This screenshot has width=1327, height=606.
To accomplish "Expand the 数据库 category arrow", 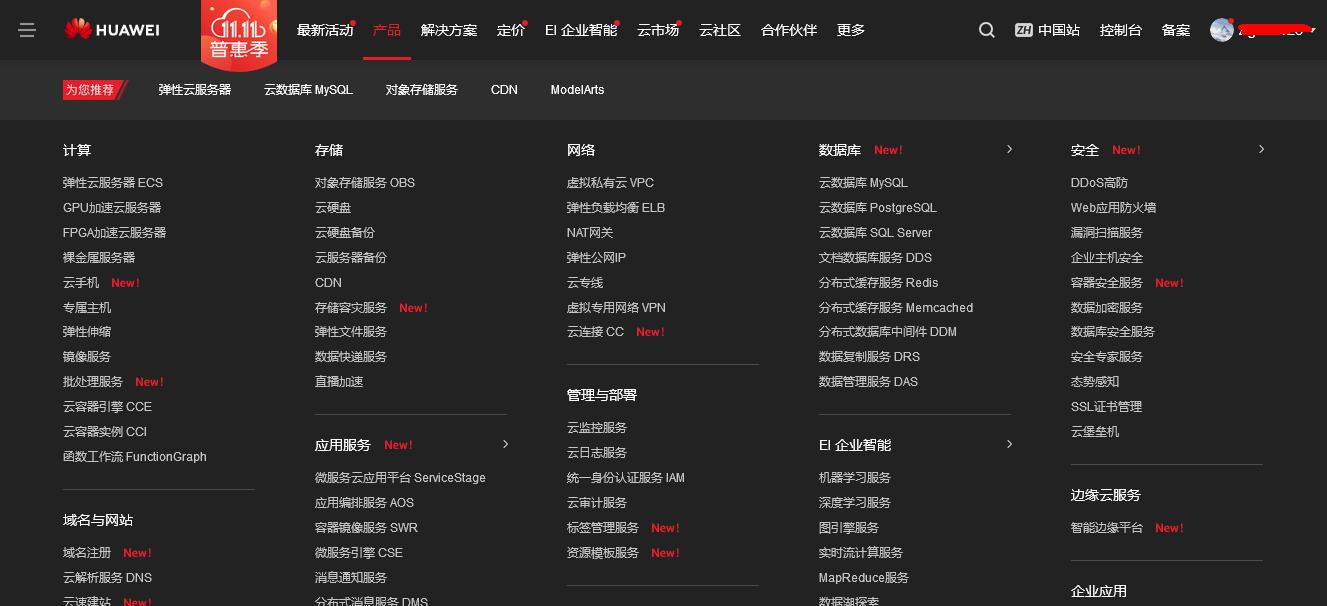I will tap(1009, 149).
